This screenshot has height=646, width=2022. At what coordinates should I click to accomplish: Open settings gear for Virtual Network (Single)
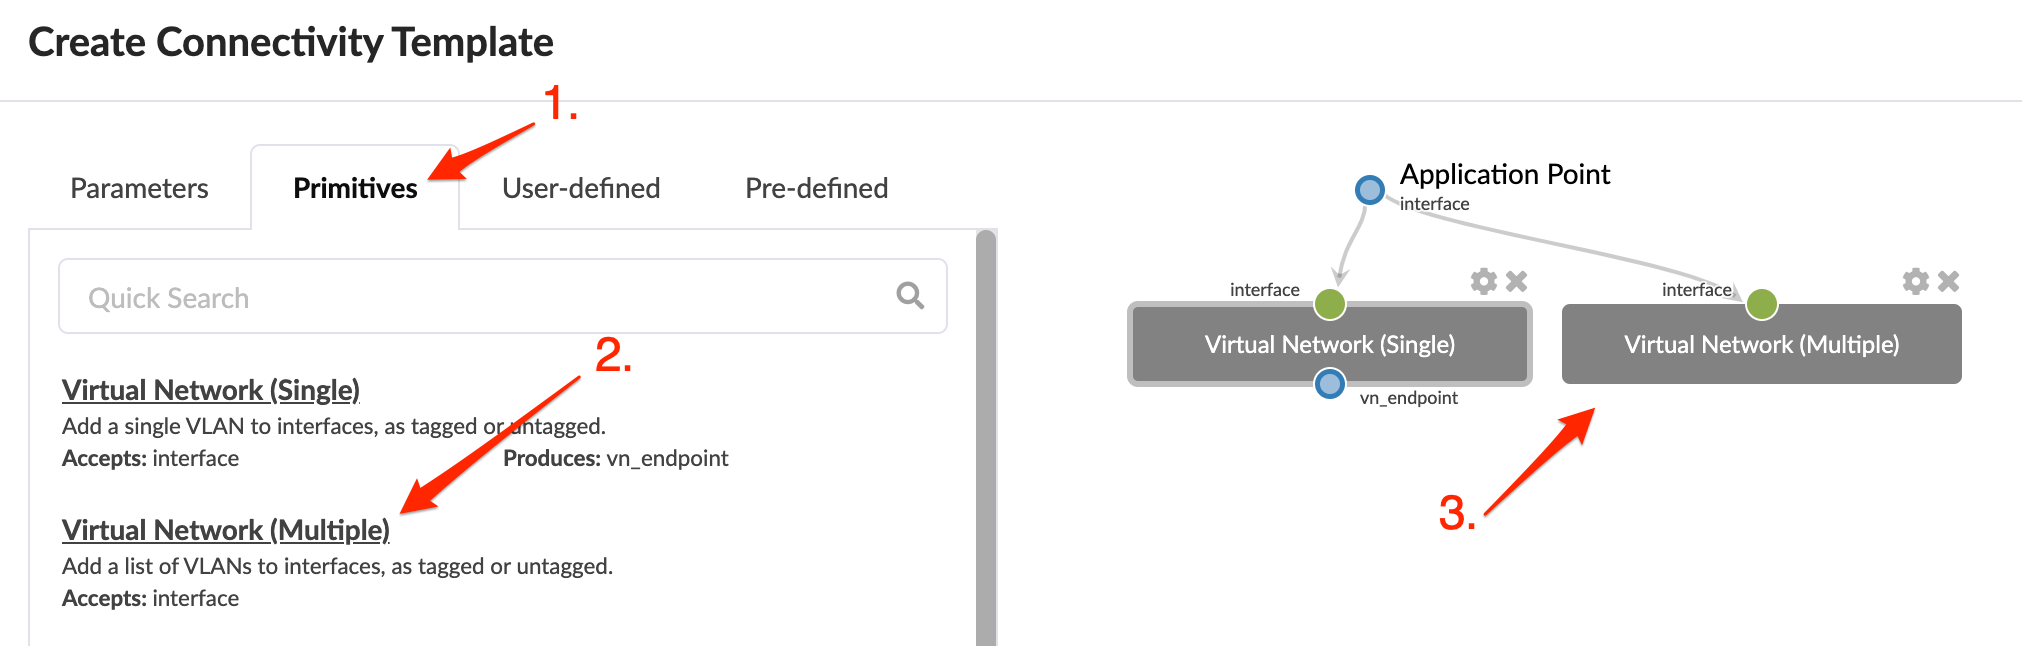pyautogui.click(x=1483, y=281)
